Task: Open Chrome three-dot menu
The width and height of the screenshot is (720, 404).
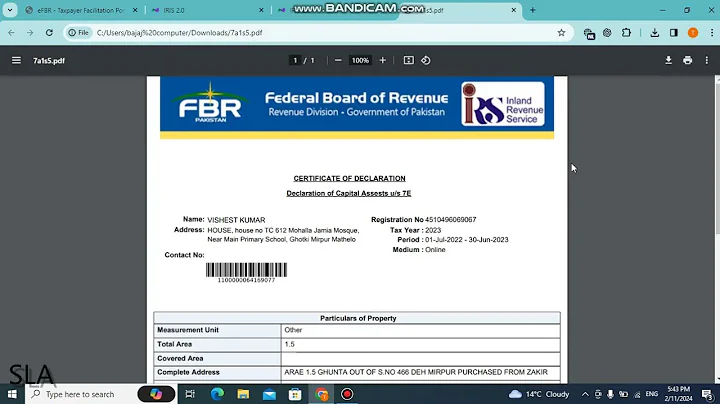Action: point(712,33)
